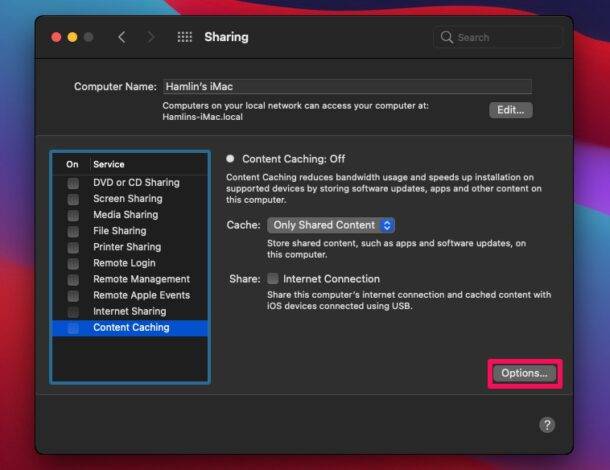Click the yellow minimize window button
The image size is (610, 470).
tap(71, 37)
